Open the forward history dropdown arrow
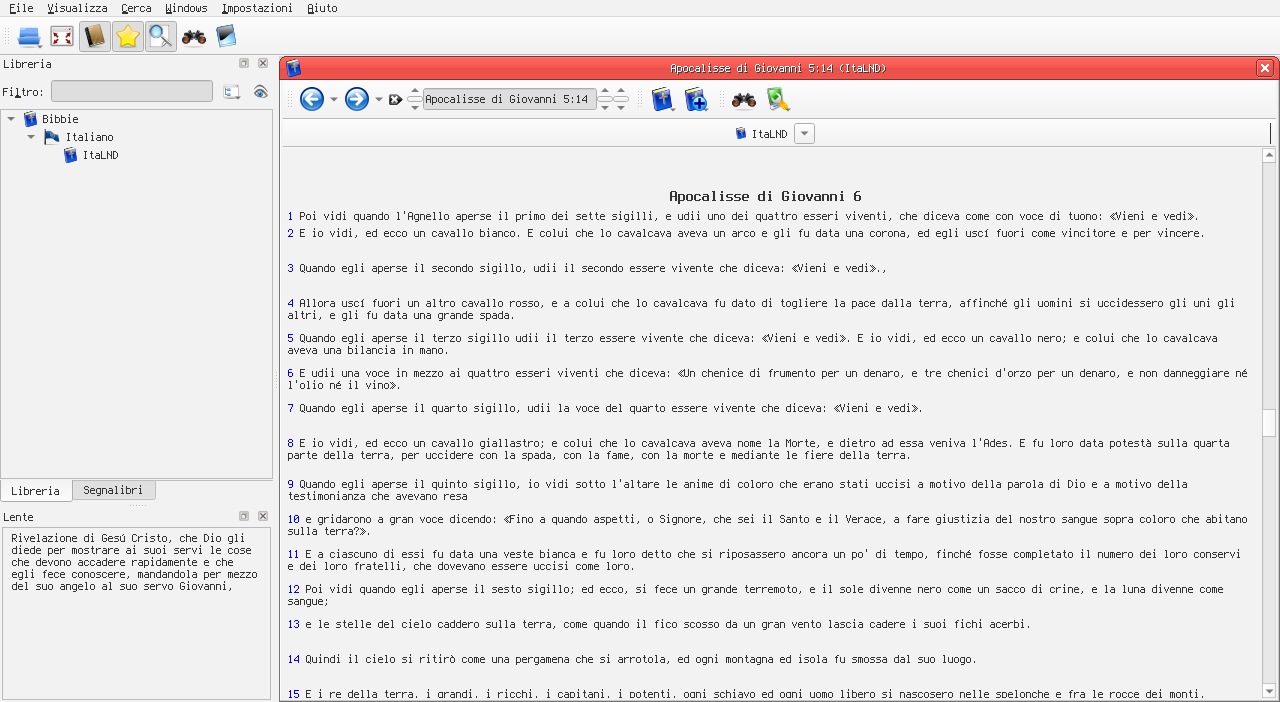Image resolution: width=1280 pixels, height=702 pixels. coord(379,99)
